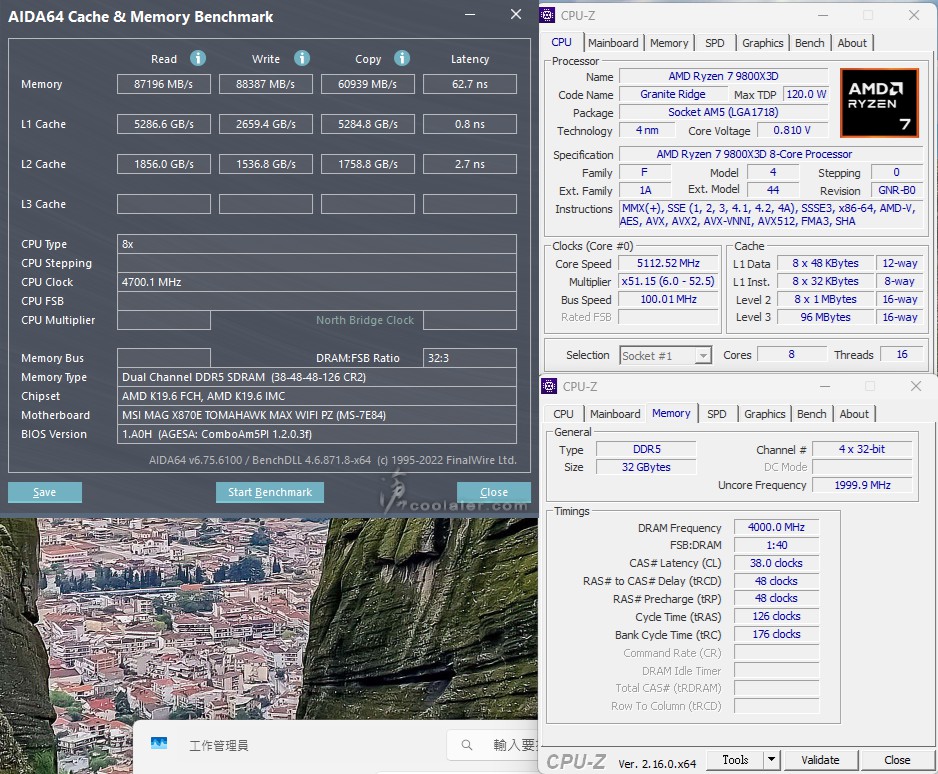Click the AMD Ryzen 7 logo
This screenshot has width=938, height=774.
(x=879, y=103)
